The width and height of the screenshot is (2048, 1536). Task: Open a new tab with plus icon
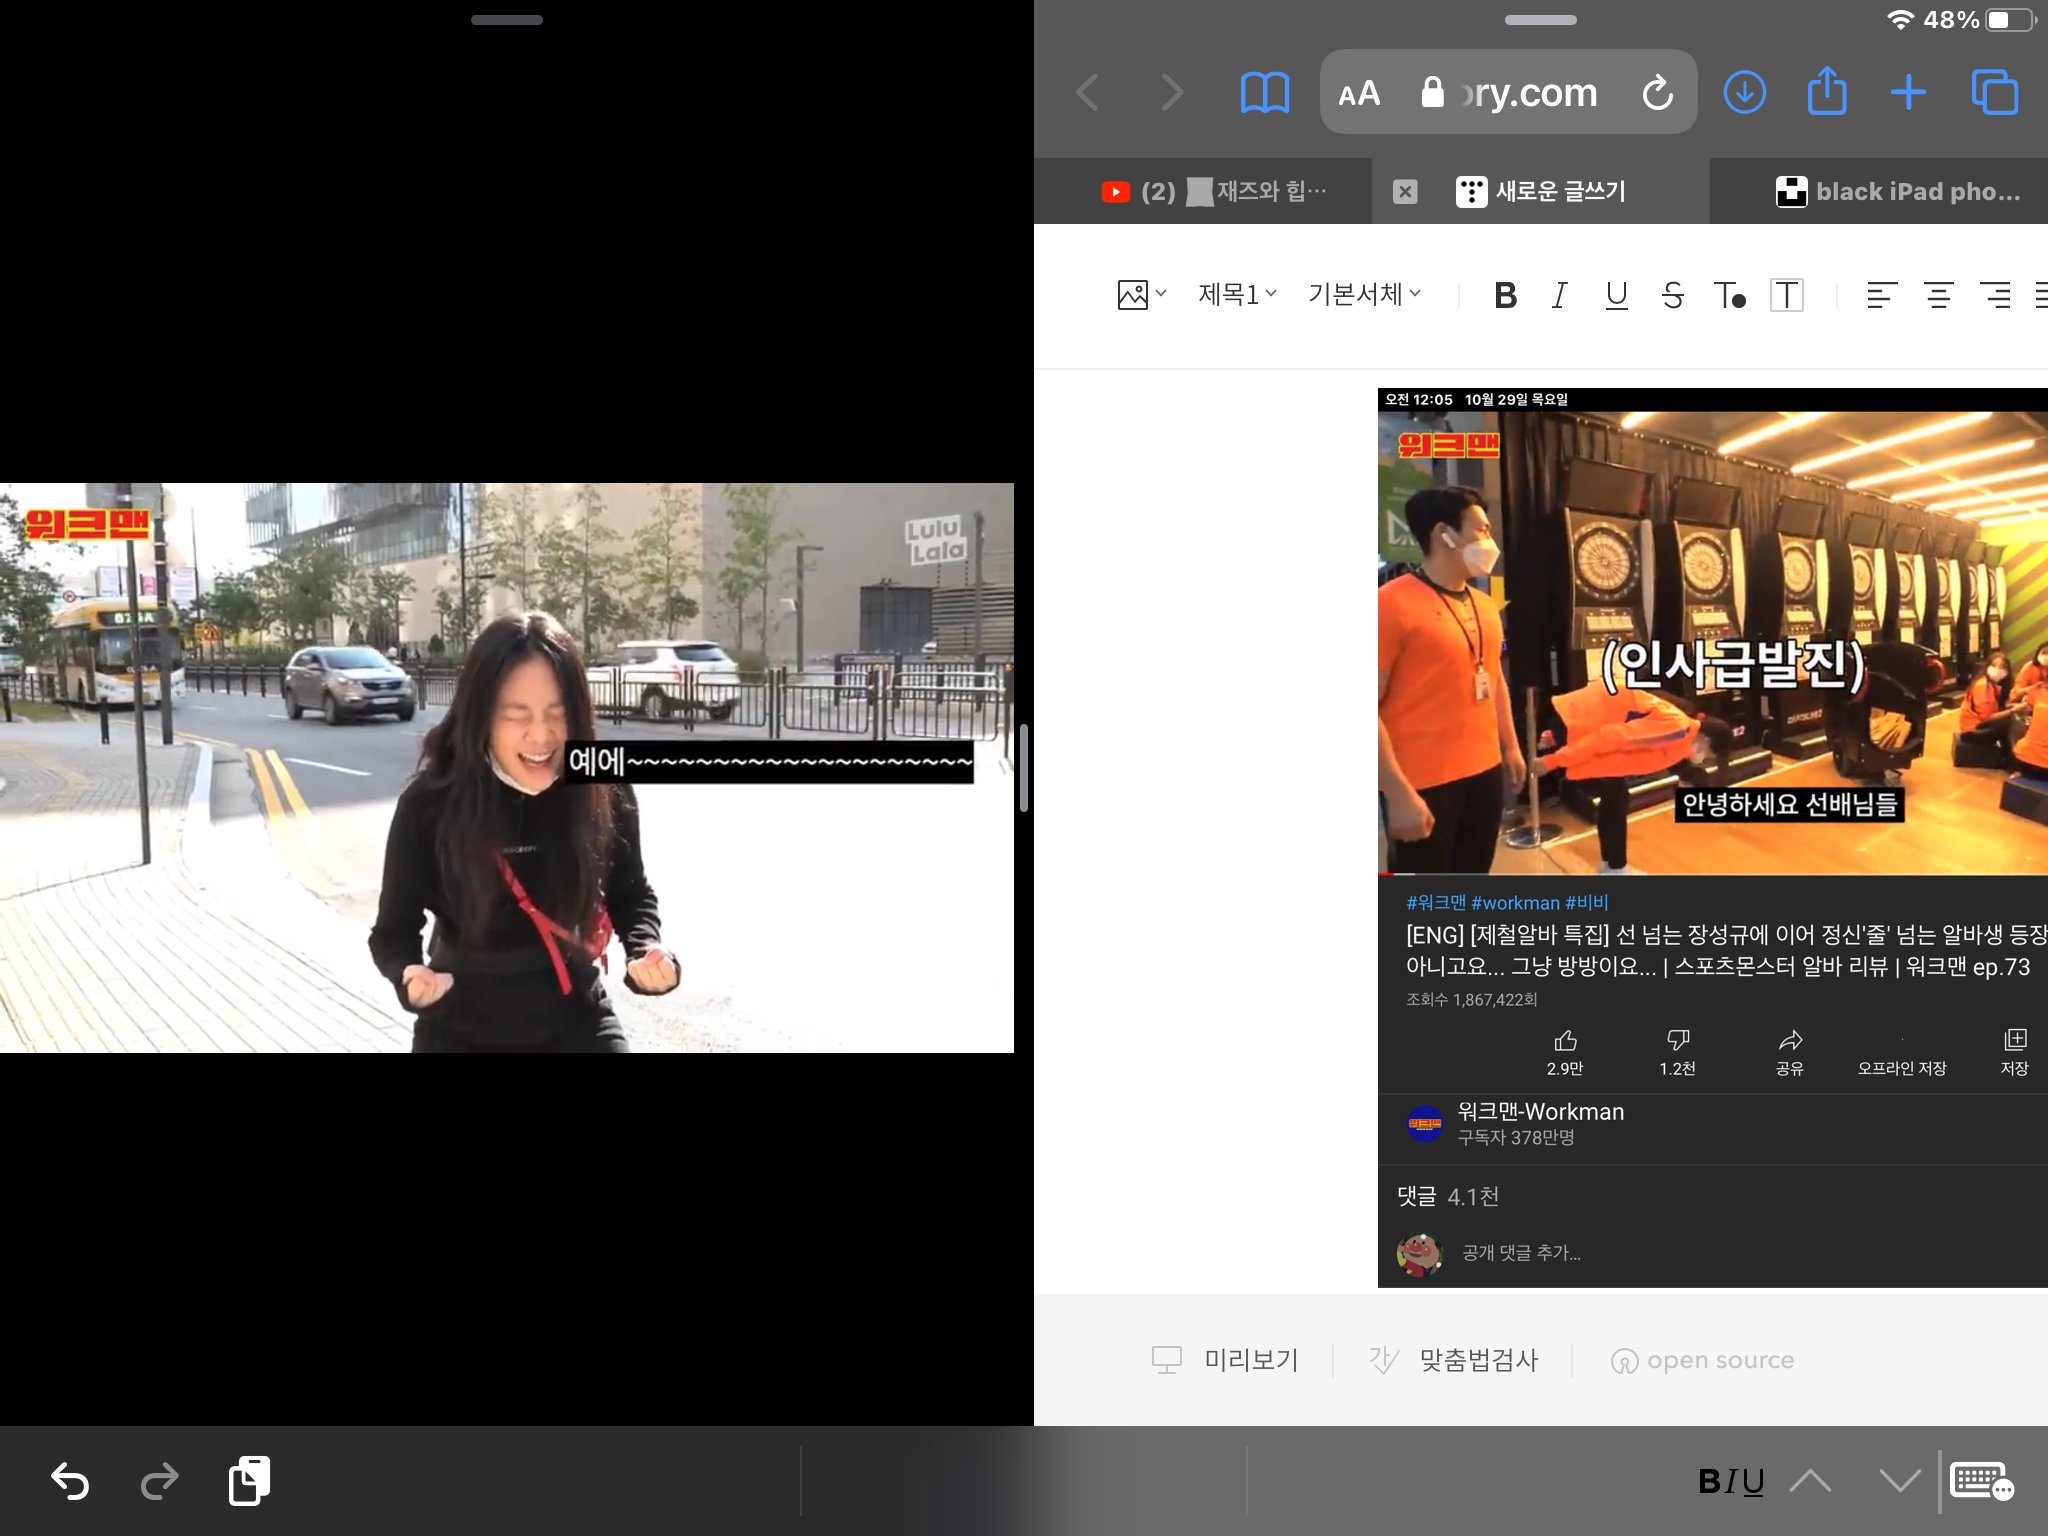(x=1908, y=93)
